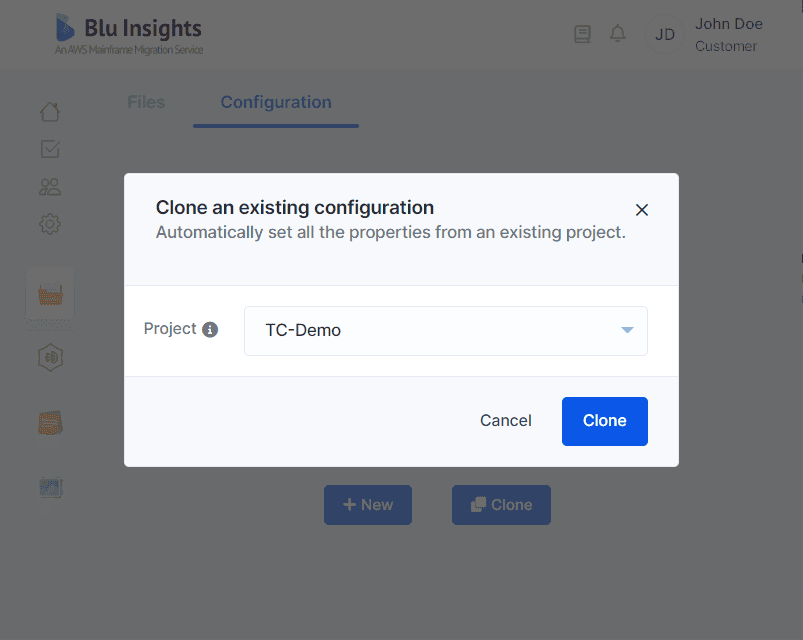Expand the TC-Demo project dropdown
Image resolution: width=803 pixels, height=640 pixels.
coord(446,331)
